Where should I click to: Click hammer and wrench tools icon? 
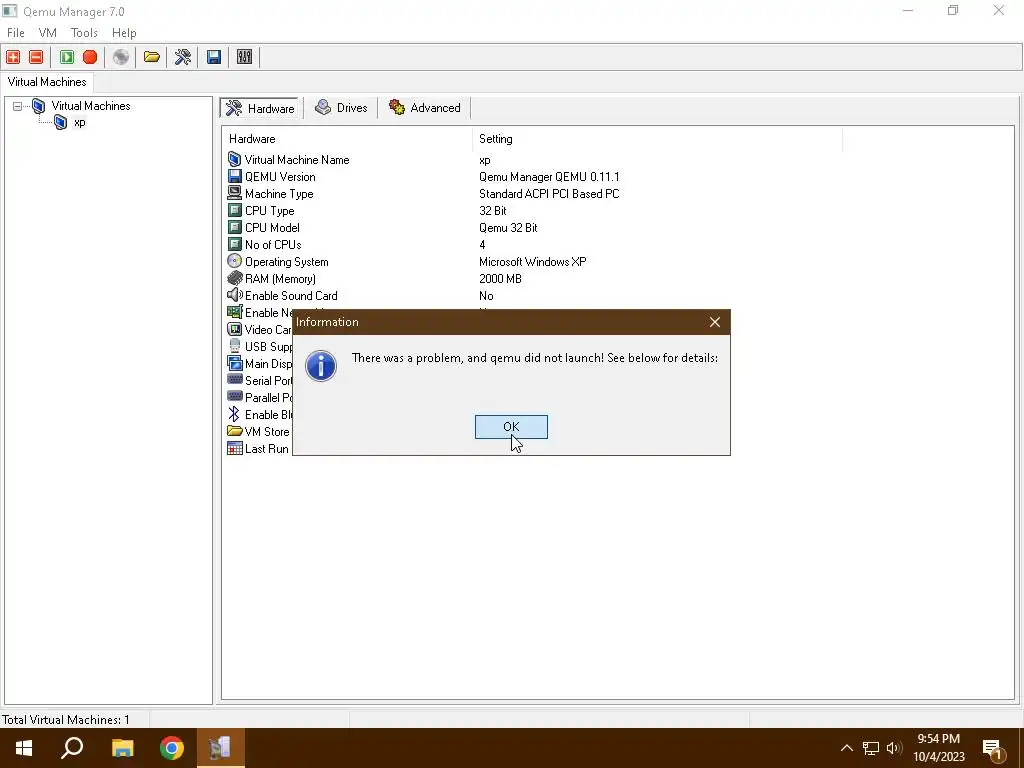tap(183, 57)
